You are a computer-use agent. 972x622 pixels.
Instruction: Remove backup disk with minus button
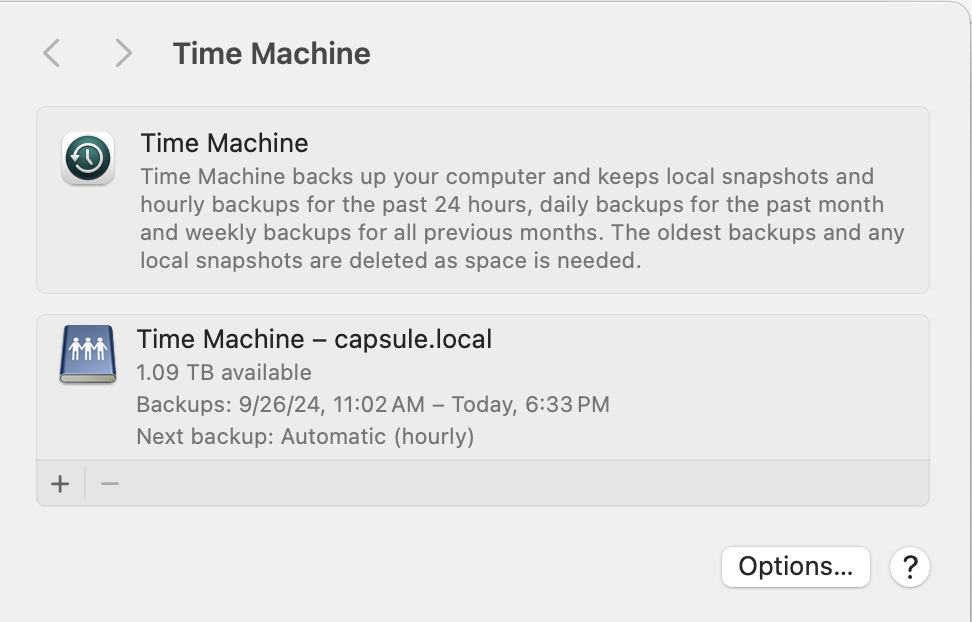110,484
